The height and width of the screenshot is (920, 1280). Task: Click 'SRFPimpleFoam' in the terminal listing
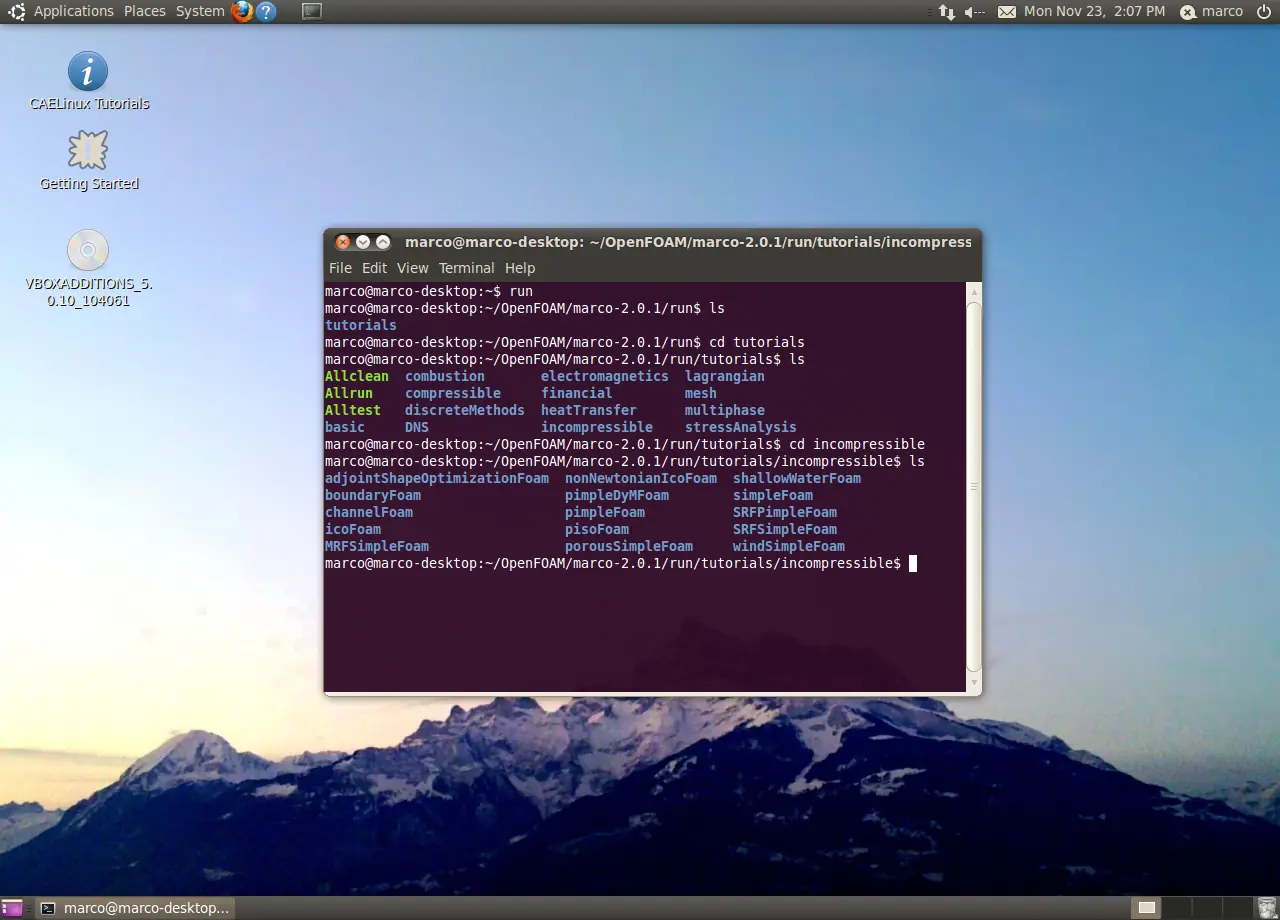pyautogui.click(x=785, y=513)
